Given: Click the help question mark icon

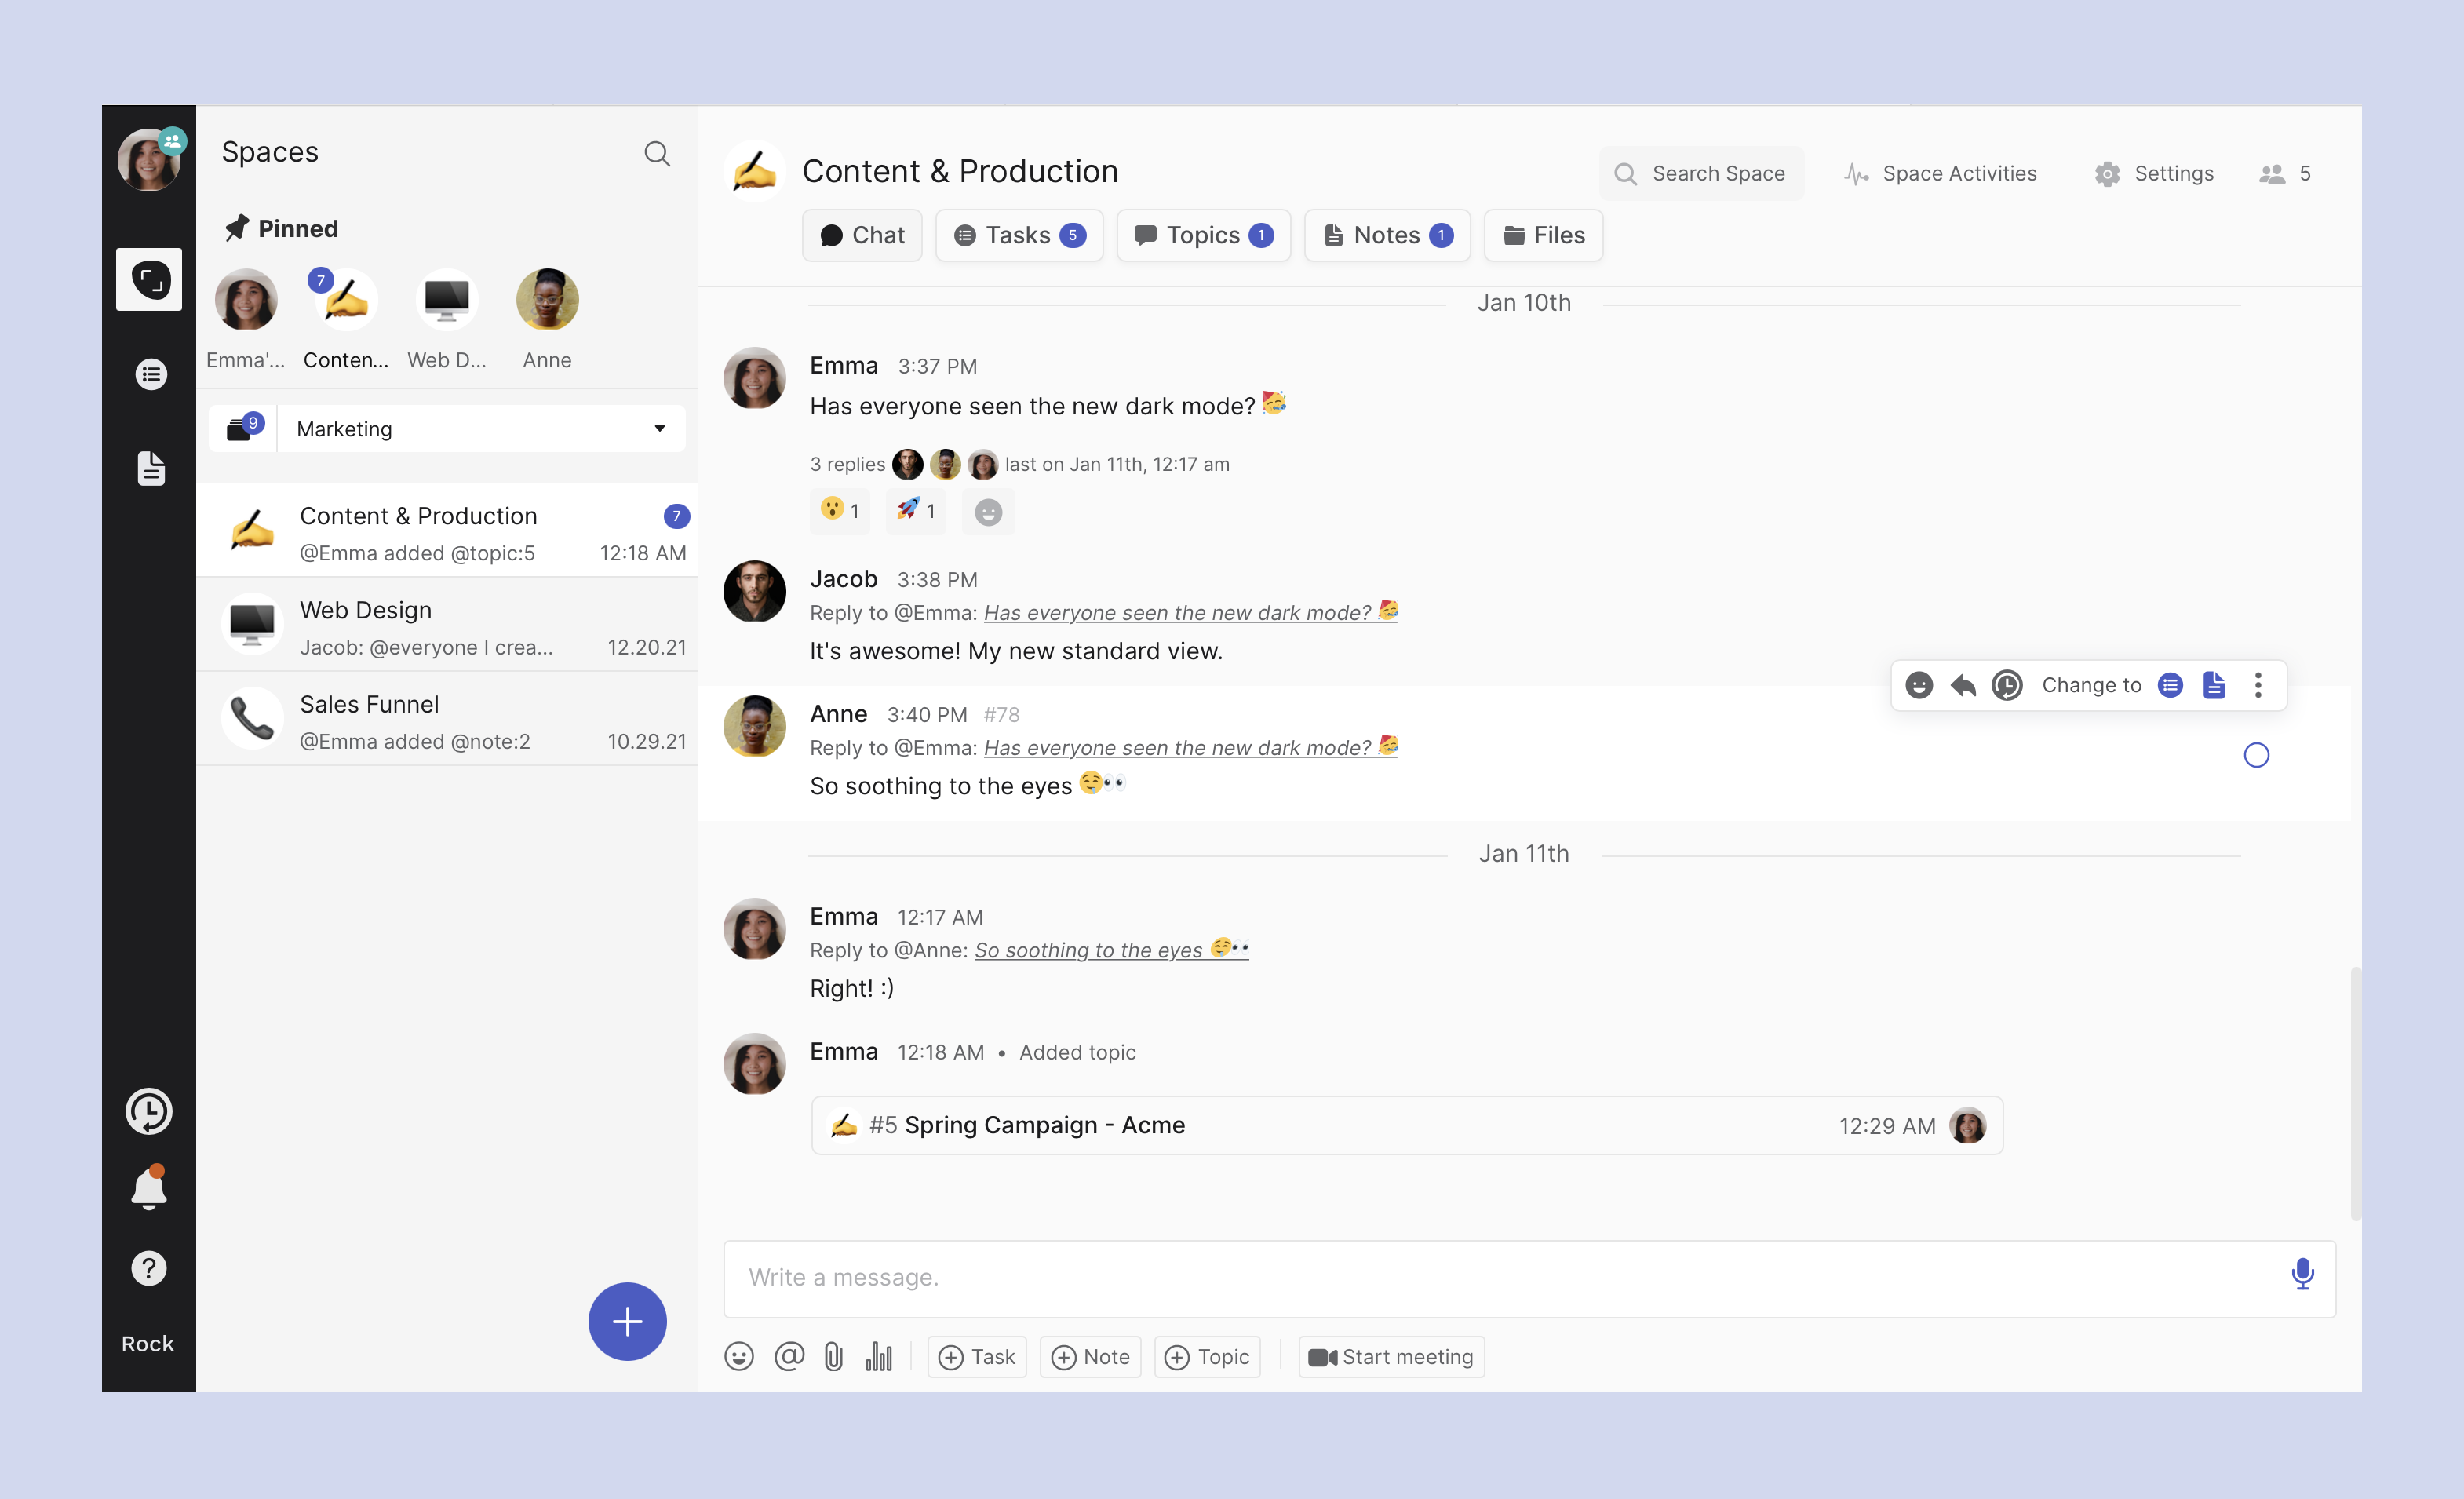Looking at the screenshot, I should [149, 1268].
